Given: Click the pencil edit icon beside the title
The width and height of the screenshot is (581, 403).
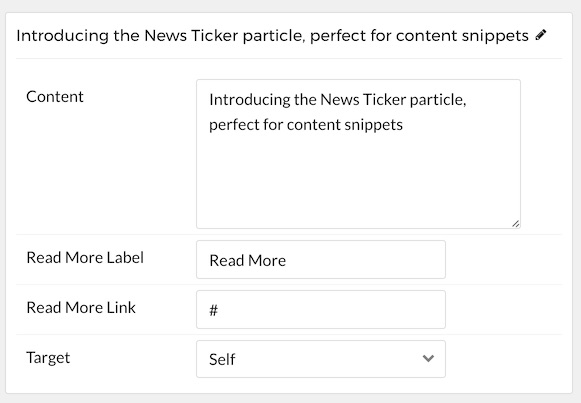Looking at the screenshot, I should pyautogui.click(x=541, y=35).
